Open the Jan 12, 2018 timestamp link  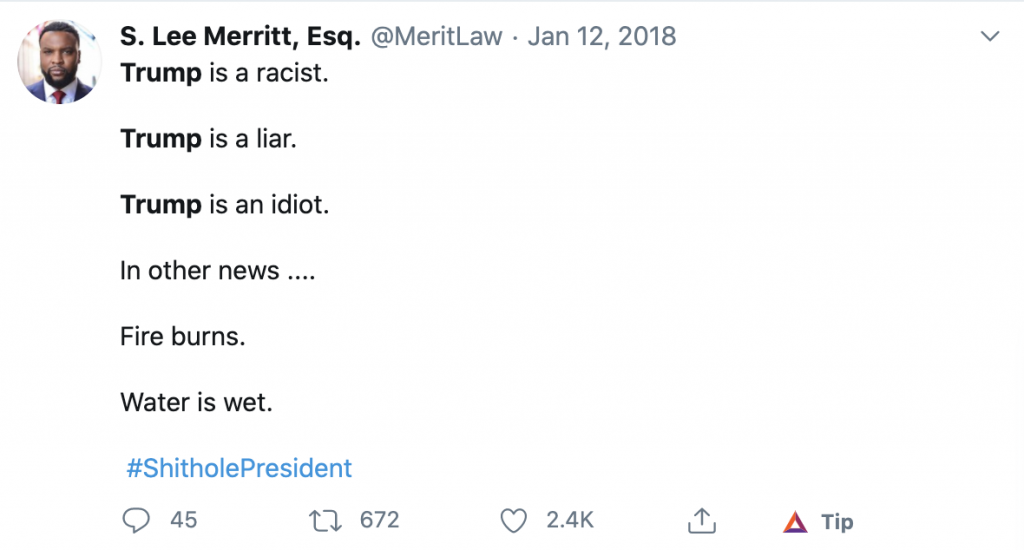click(x=602, y=37)
